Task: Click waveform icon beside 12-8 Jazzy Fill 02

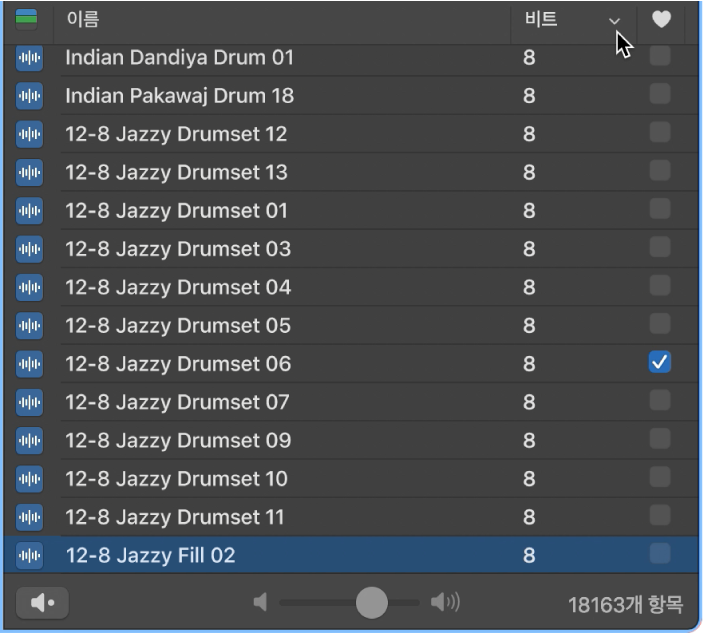Action: (30, 555)
